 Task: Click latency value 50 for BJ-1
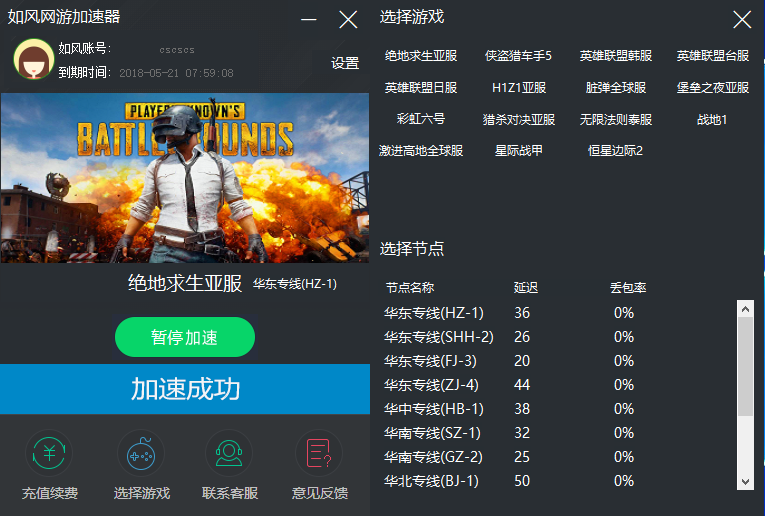point(522,481)
